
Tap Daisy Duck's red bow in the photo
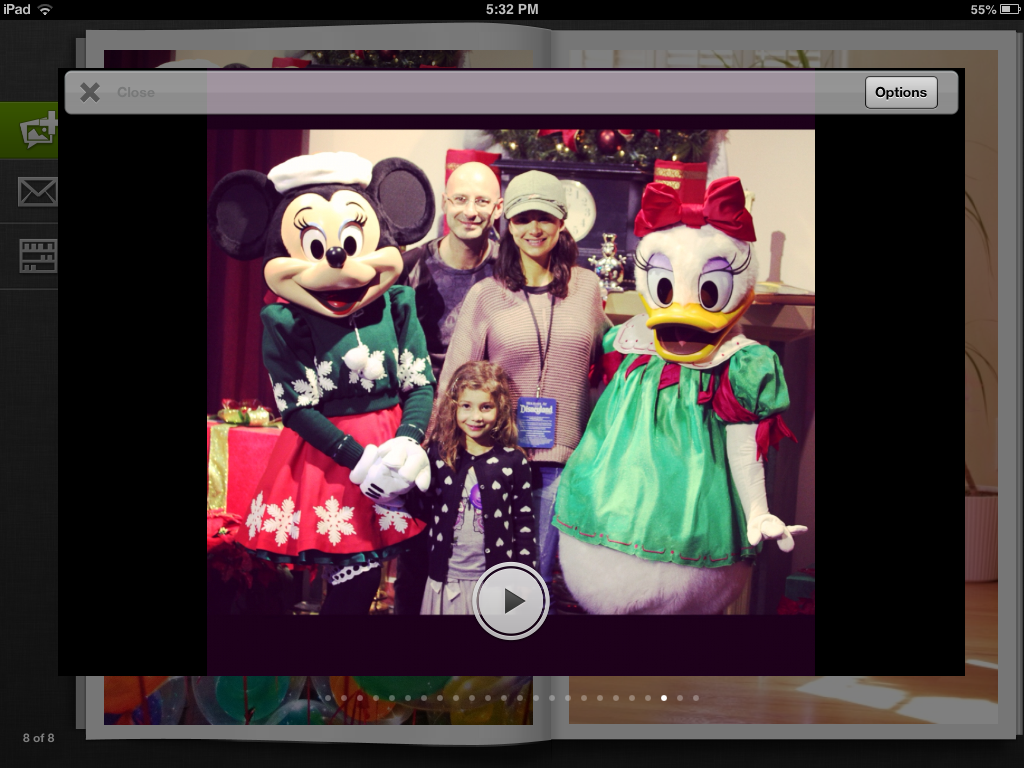[694, 207]
